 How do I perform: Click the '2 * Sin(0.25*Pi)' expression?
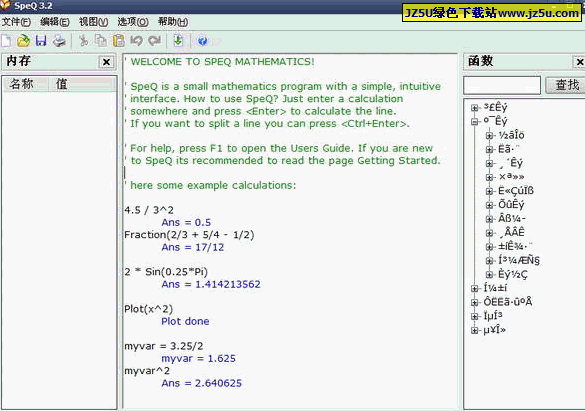tap(166, 272)
